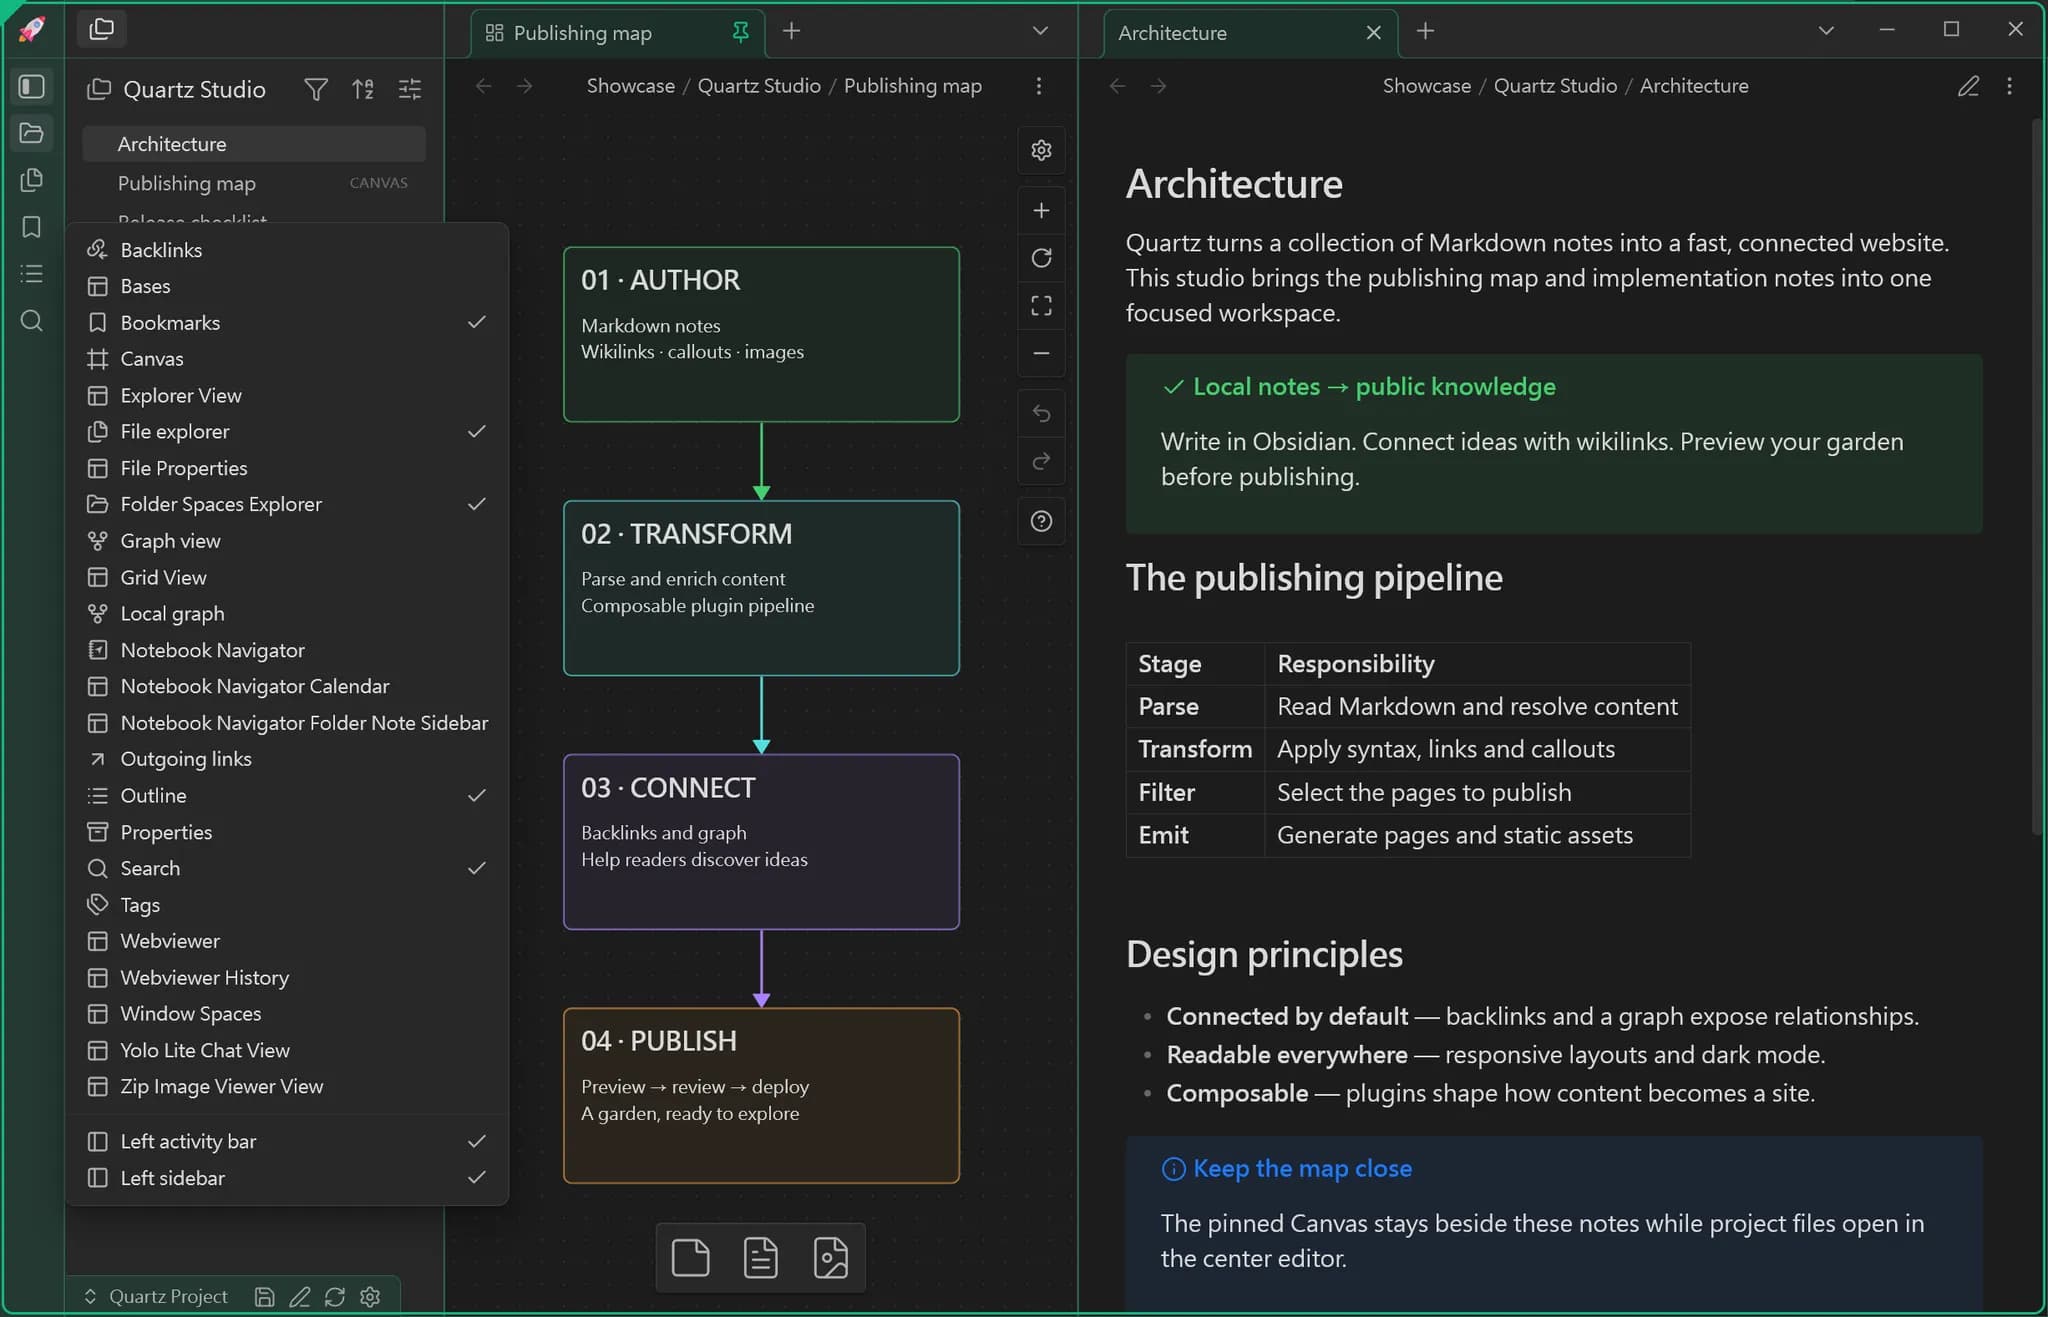Select Yolo Lite Chat View item

[x=287, y=1050]
